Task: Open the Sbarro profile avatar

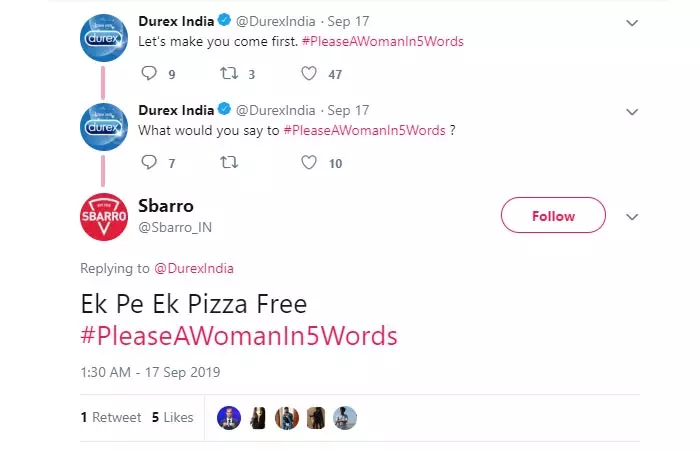Action: pyautogui.click(x=103, y=217)
